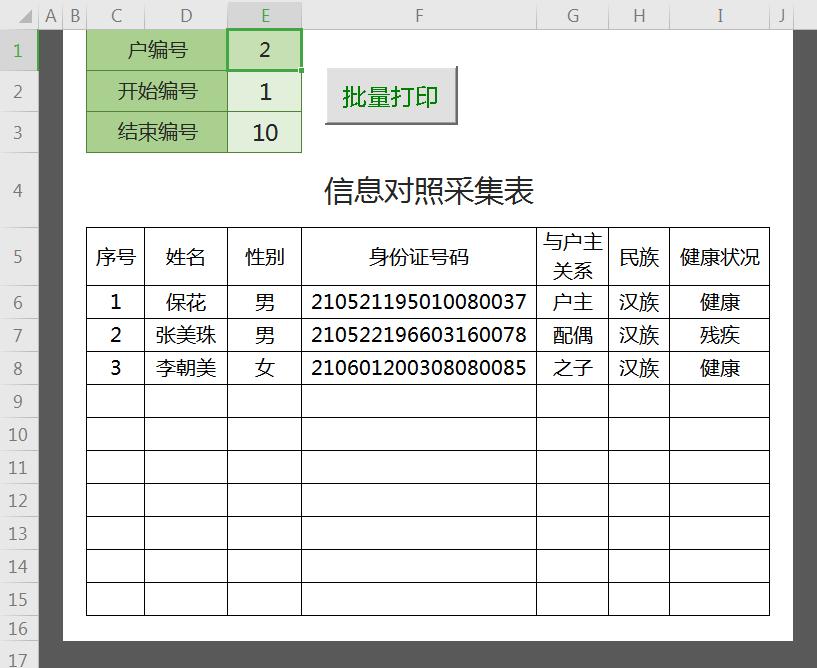The height and width of the screenshot is (668, 817).
Task: Select column F header
Action: 419,15
